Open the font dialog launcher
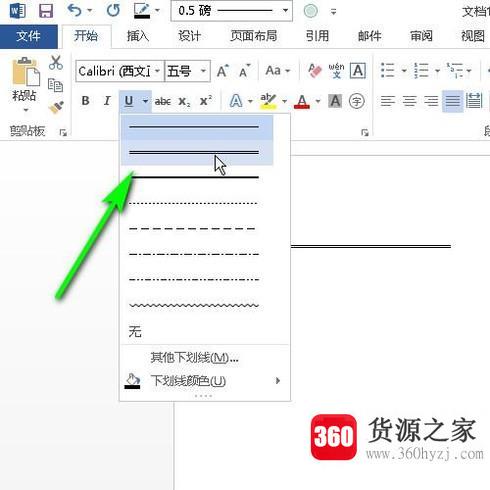Viewport: 490px width, 490px height. click(365, 133)
